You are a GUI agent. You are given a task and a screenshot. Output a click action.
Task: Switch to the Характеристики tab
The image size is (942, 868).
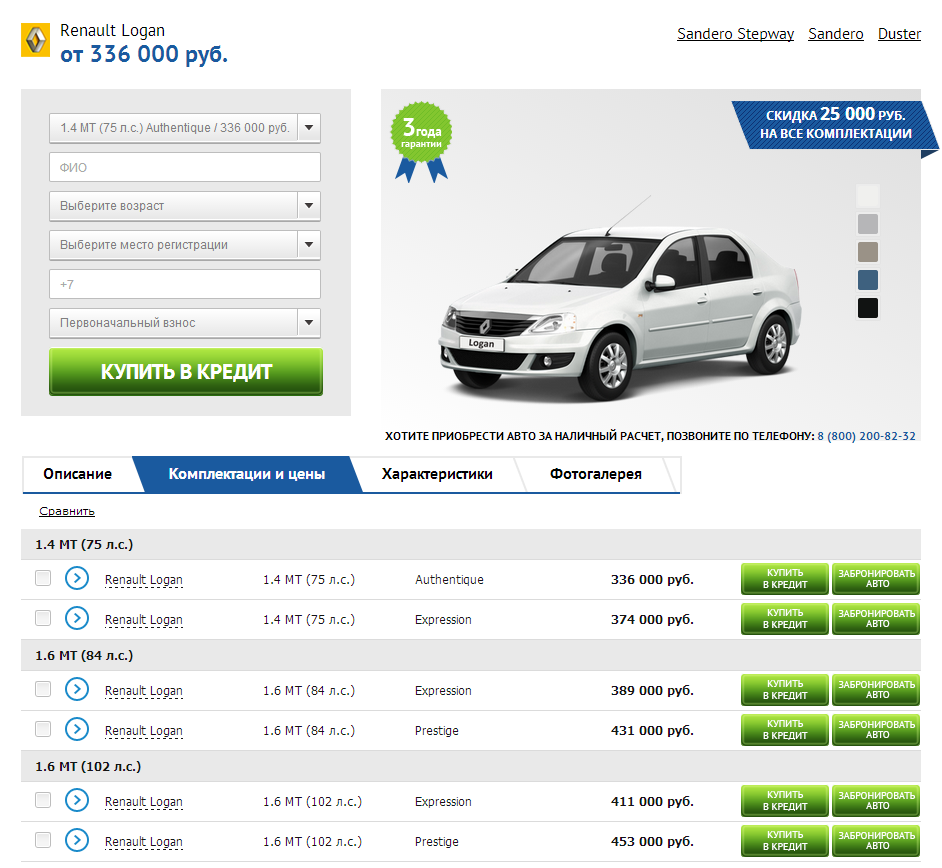pos(437,475)
